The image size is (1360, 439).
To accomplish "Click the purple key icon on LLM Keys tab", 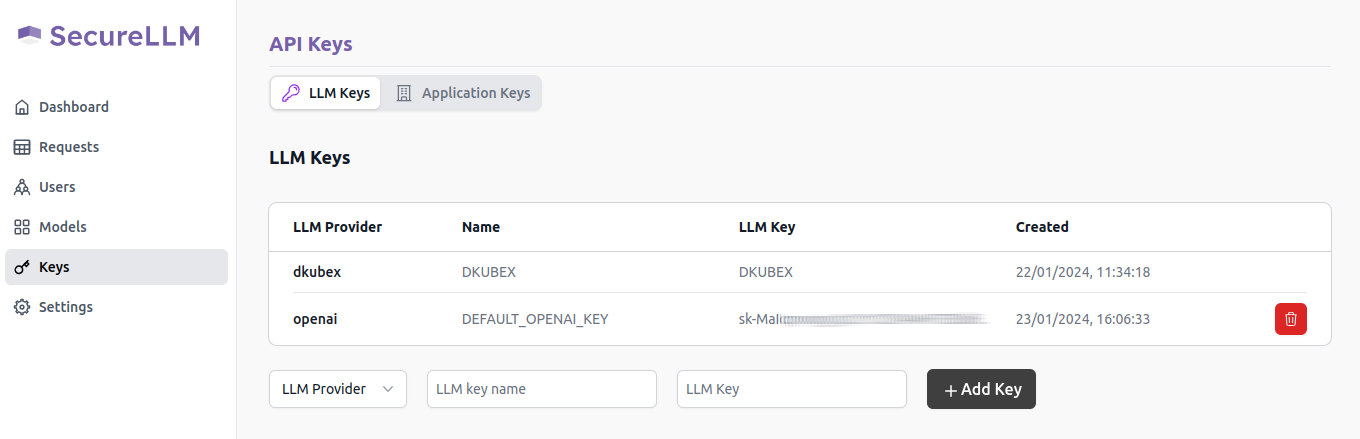I will pos(291,93).
